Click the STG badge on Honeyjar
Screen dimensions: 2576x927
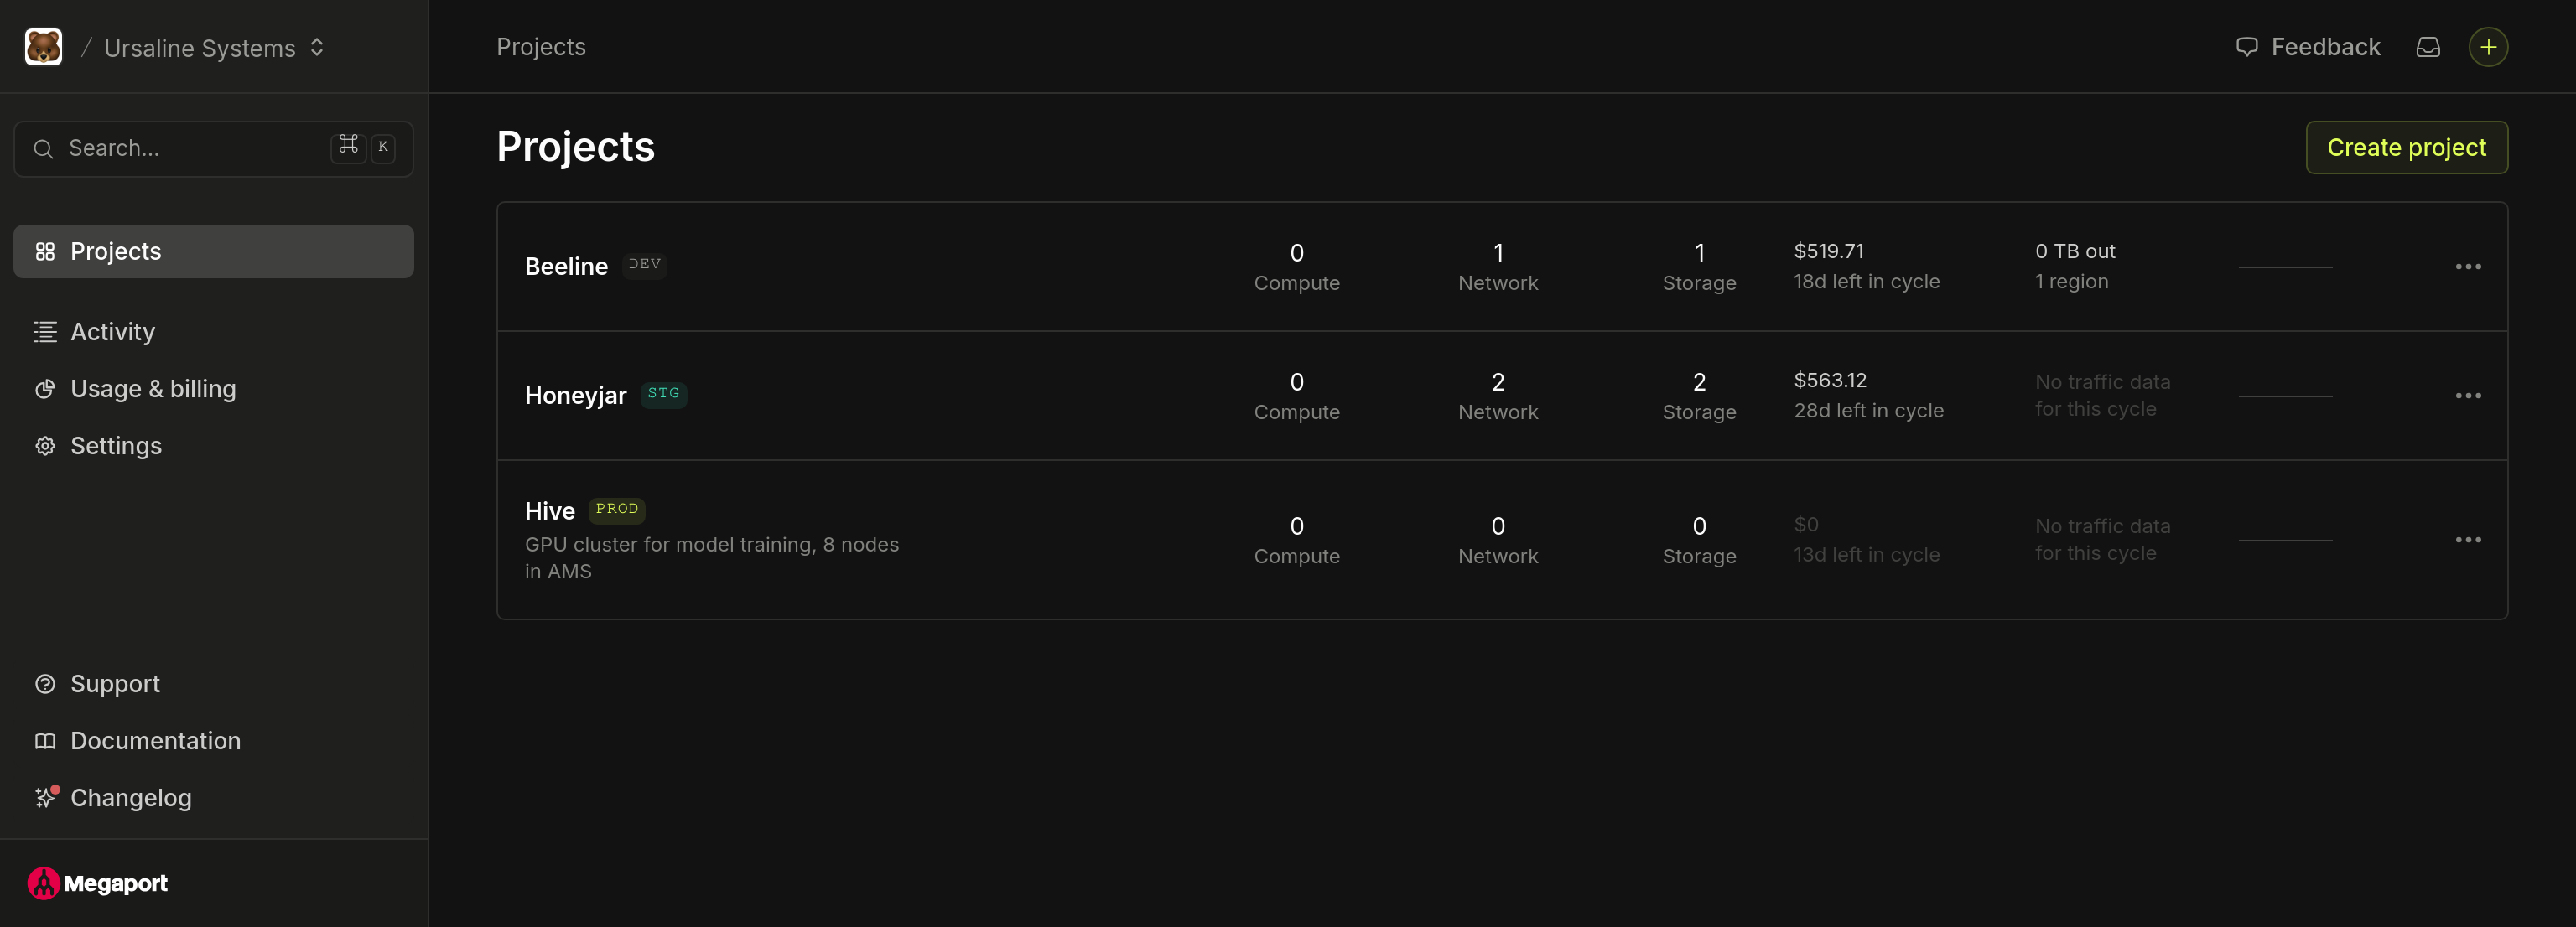tap(663, 394)
